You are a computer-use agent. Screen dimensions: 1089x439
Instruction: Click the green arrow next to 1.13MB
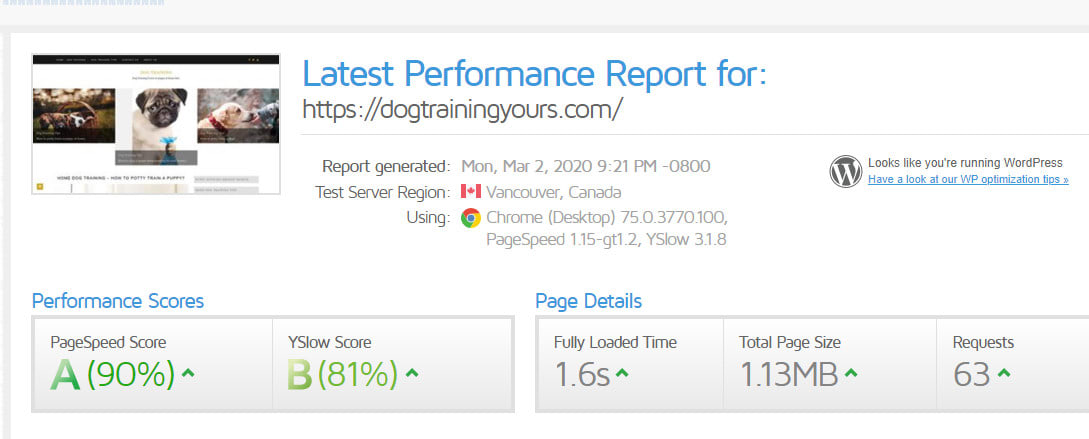point(850,375)
